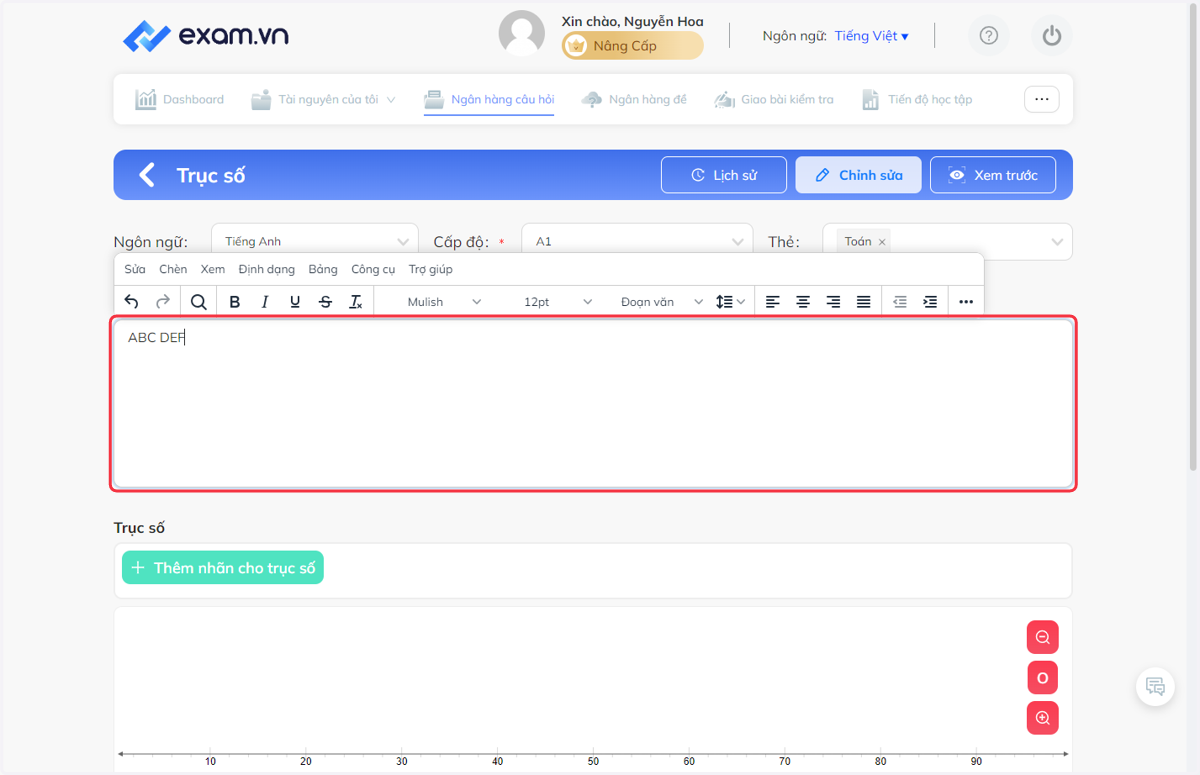Open the Trợ giúp editor menu
Viewport: 1200px width, 775px height.
click(x=431, y=269)
